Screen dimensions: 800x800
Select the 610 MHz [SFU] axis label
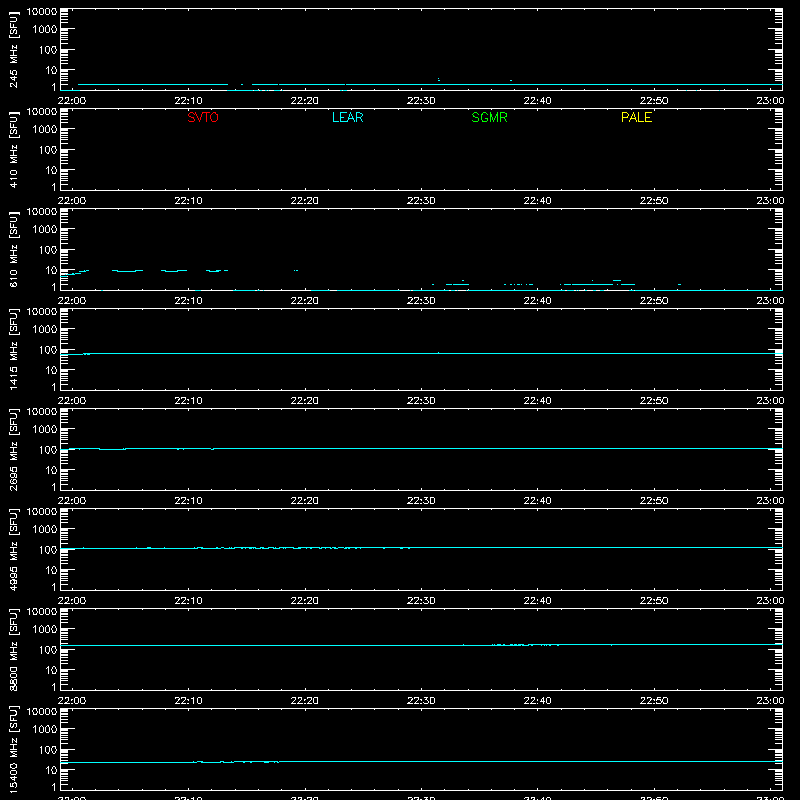tap(13, 250)
